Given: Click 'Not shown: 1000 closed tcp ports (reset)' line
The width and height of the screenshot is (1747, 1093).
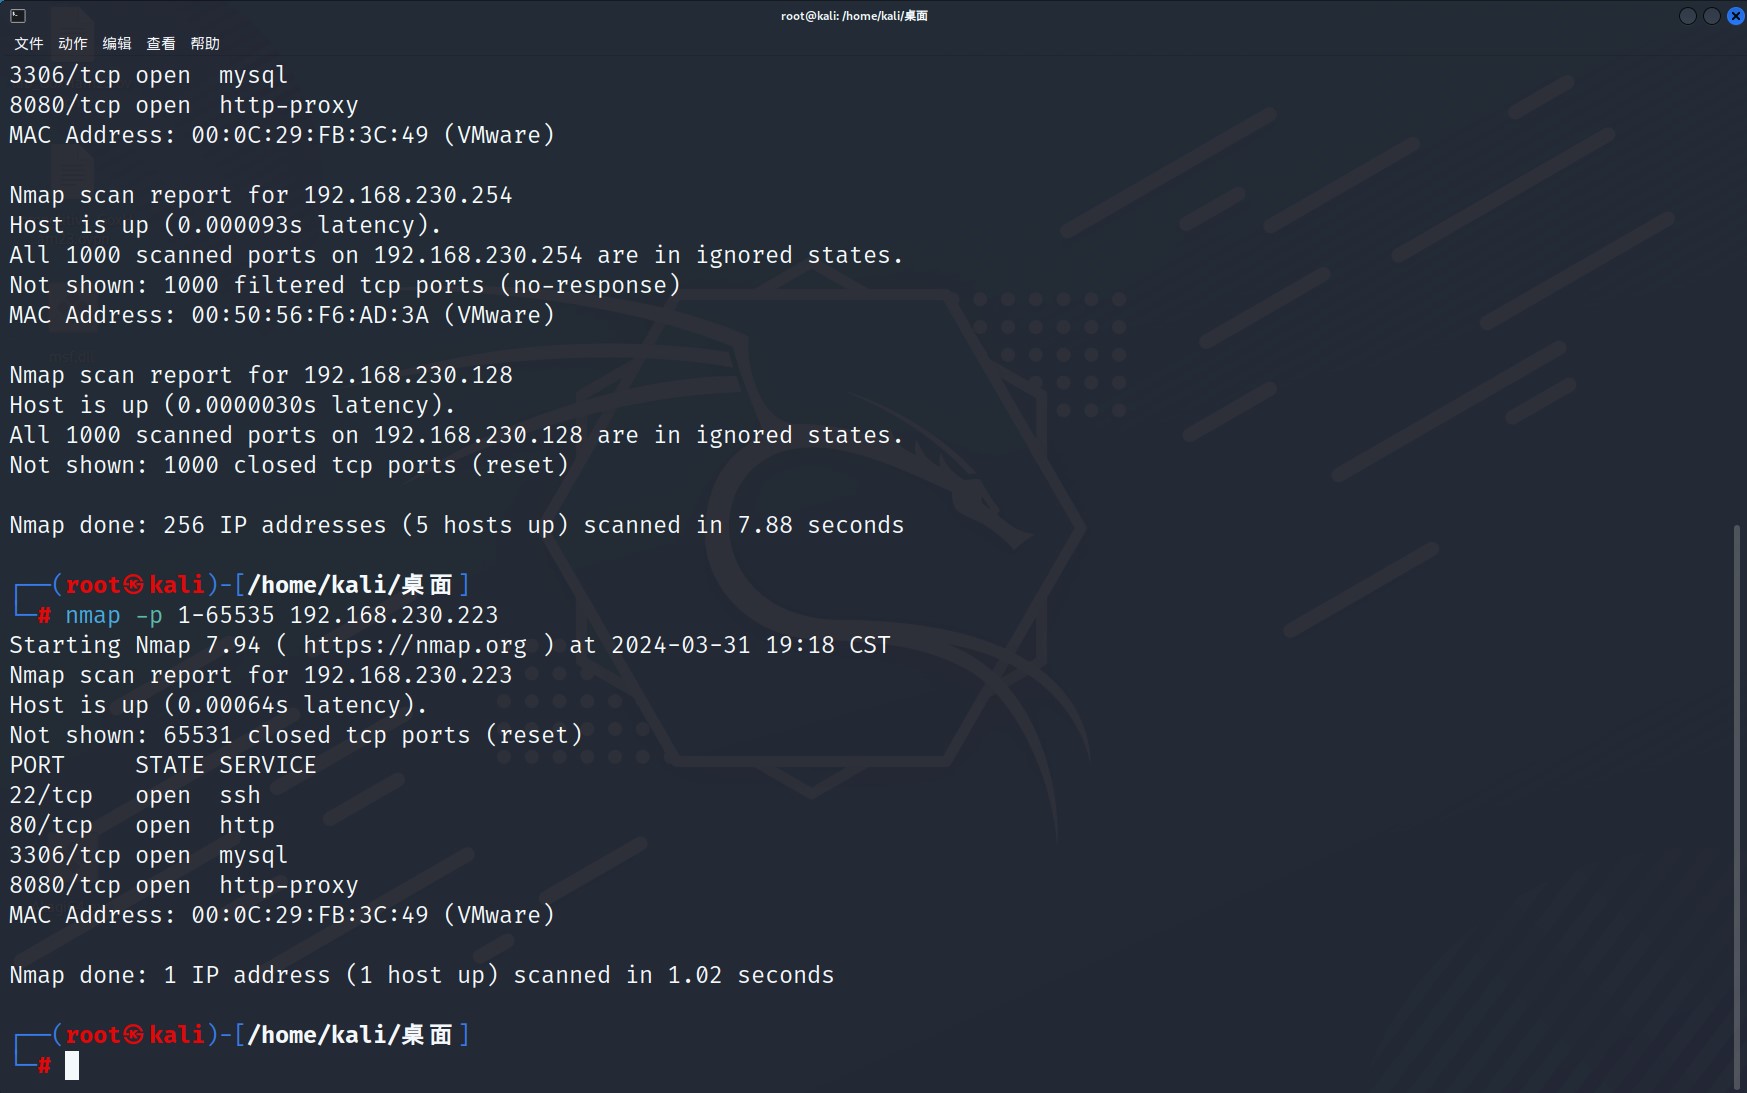Looking at the screenshot, I should pyautogui.click(x=289, y=465).
